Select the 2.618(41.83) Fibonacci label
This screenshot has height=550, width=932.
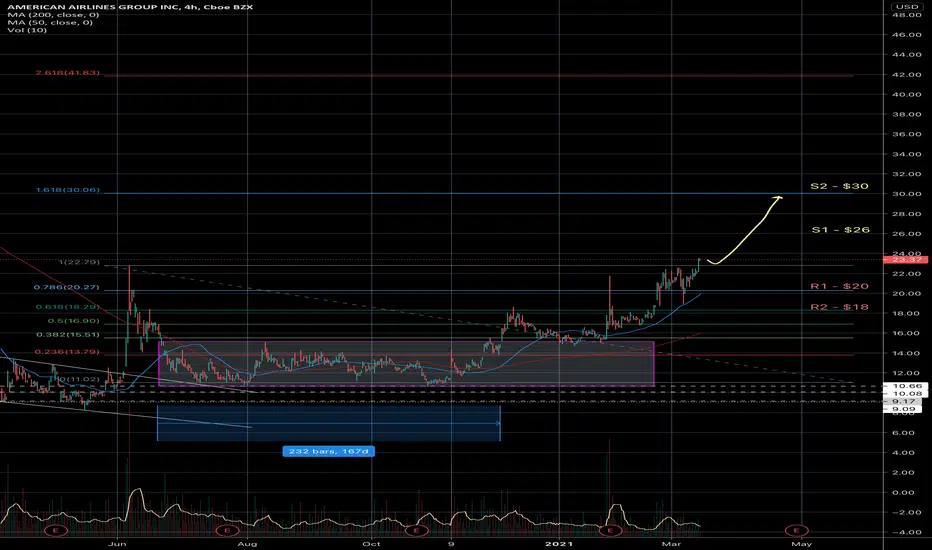tap(67, 73)
